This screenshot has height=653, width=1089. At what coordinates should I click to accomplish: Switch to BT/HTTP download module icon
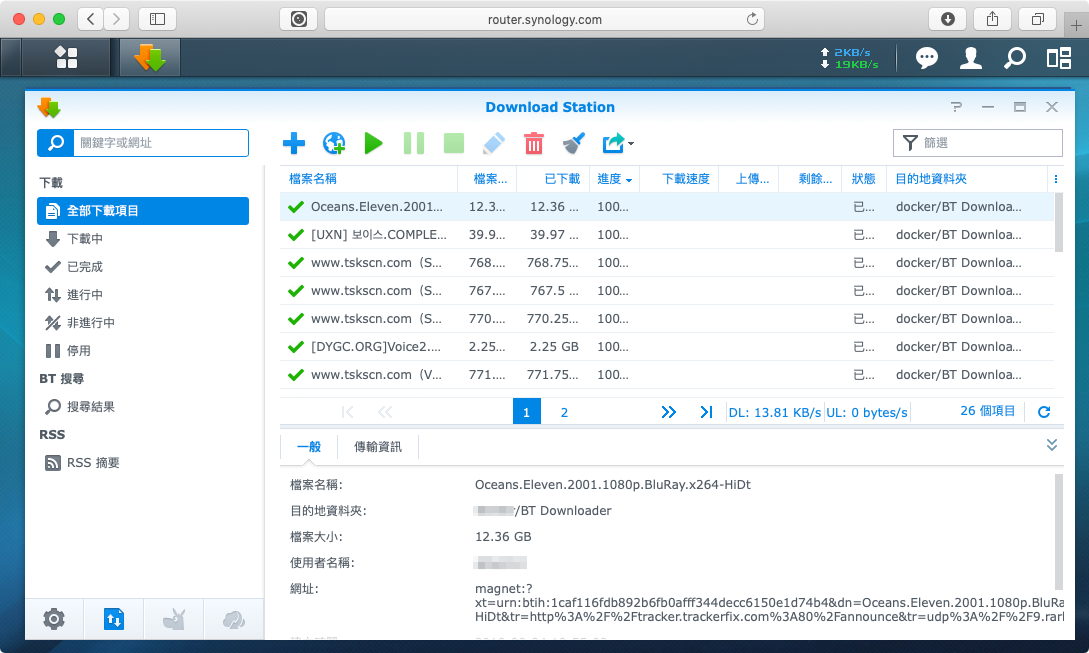[x=114, y=619]
